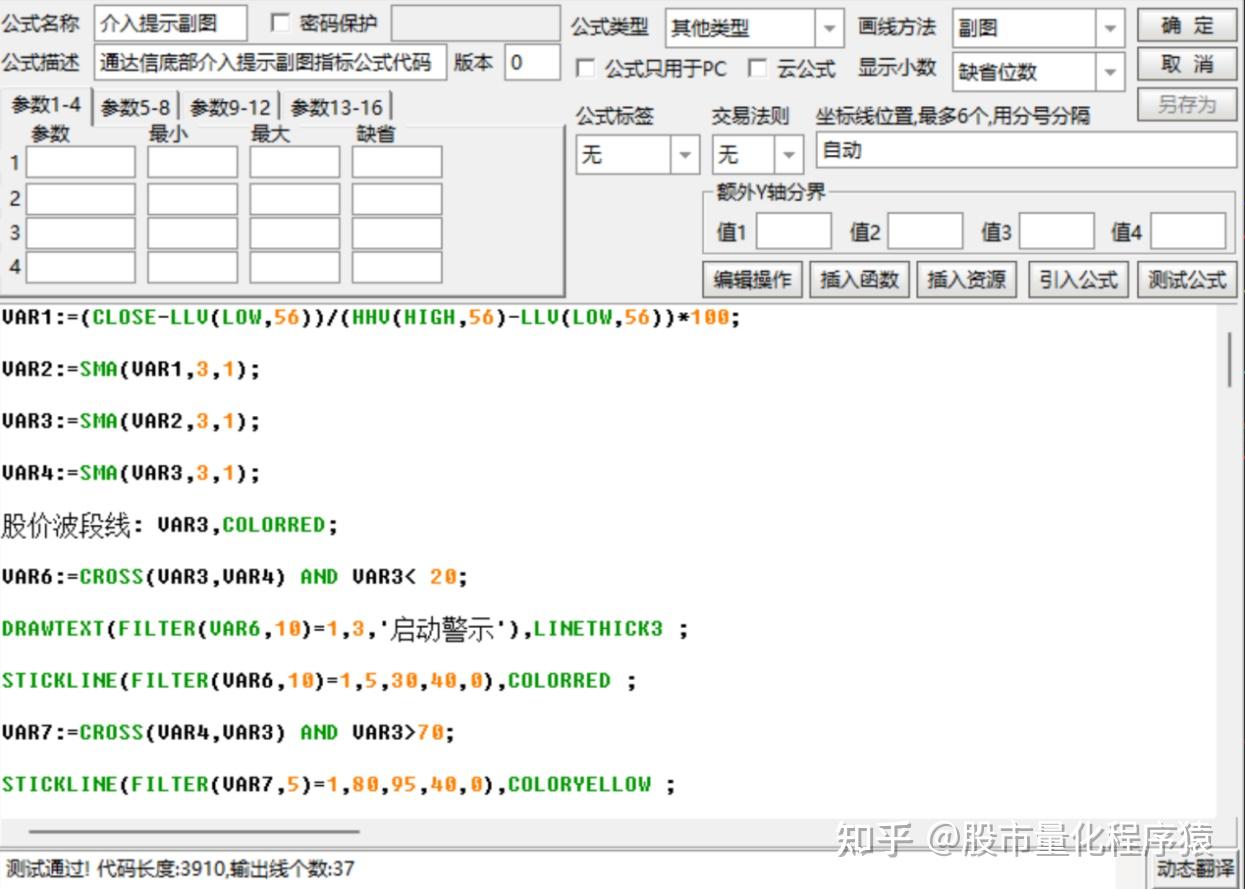Click the VAR4:=SMA(VAR3,3,1) line
This screenshot has height=890, width=1245.
131,473
